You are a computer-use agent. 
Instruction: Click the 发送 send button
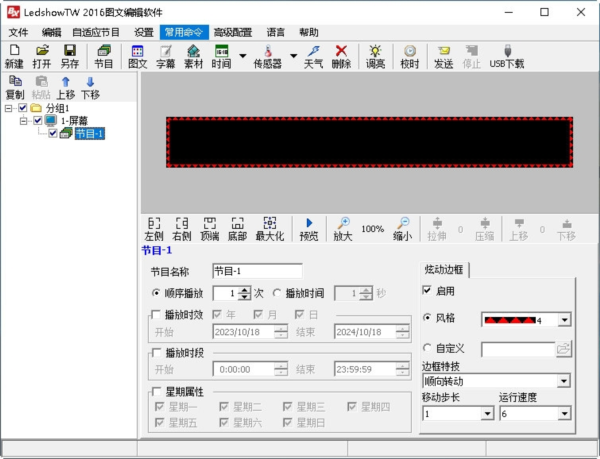(x=443, y=55)
